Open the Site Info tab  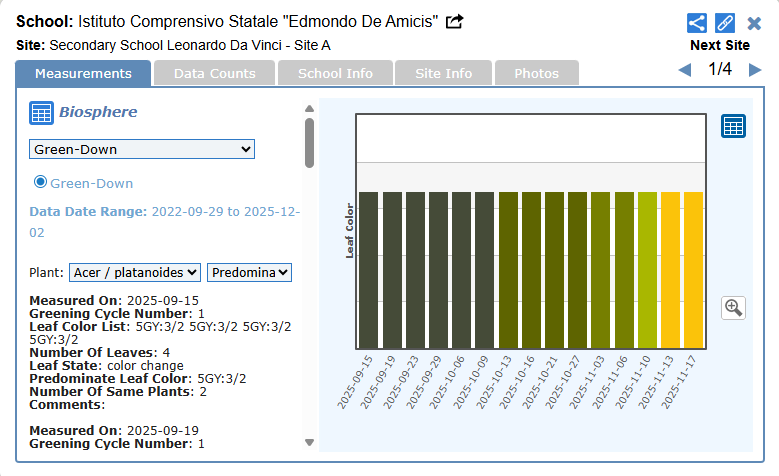pos(443,73)
